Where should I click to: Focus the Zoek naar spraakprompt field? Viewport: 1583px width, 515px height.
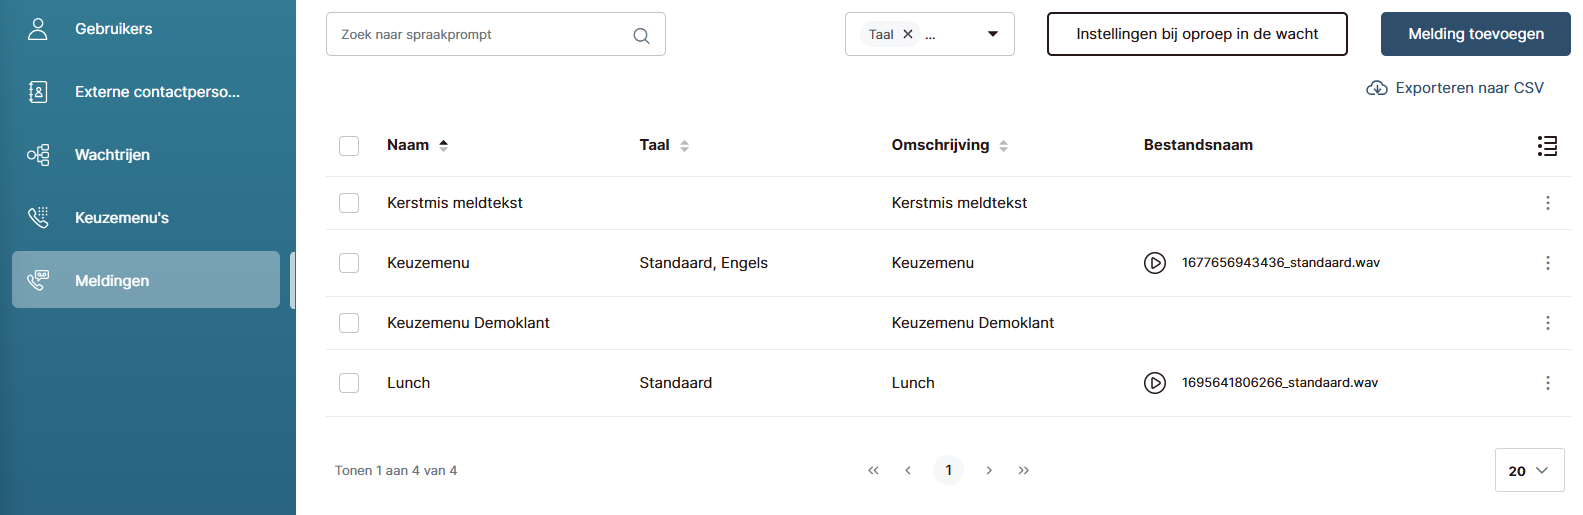pyautogui.click(x=480, y=34)
